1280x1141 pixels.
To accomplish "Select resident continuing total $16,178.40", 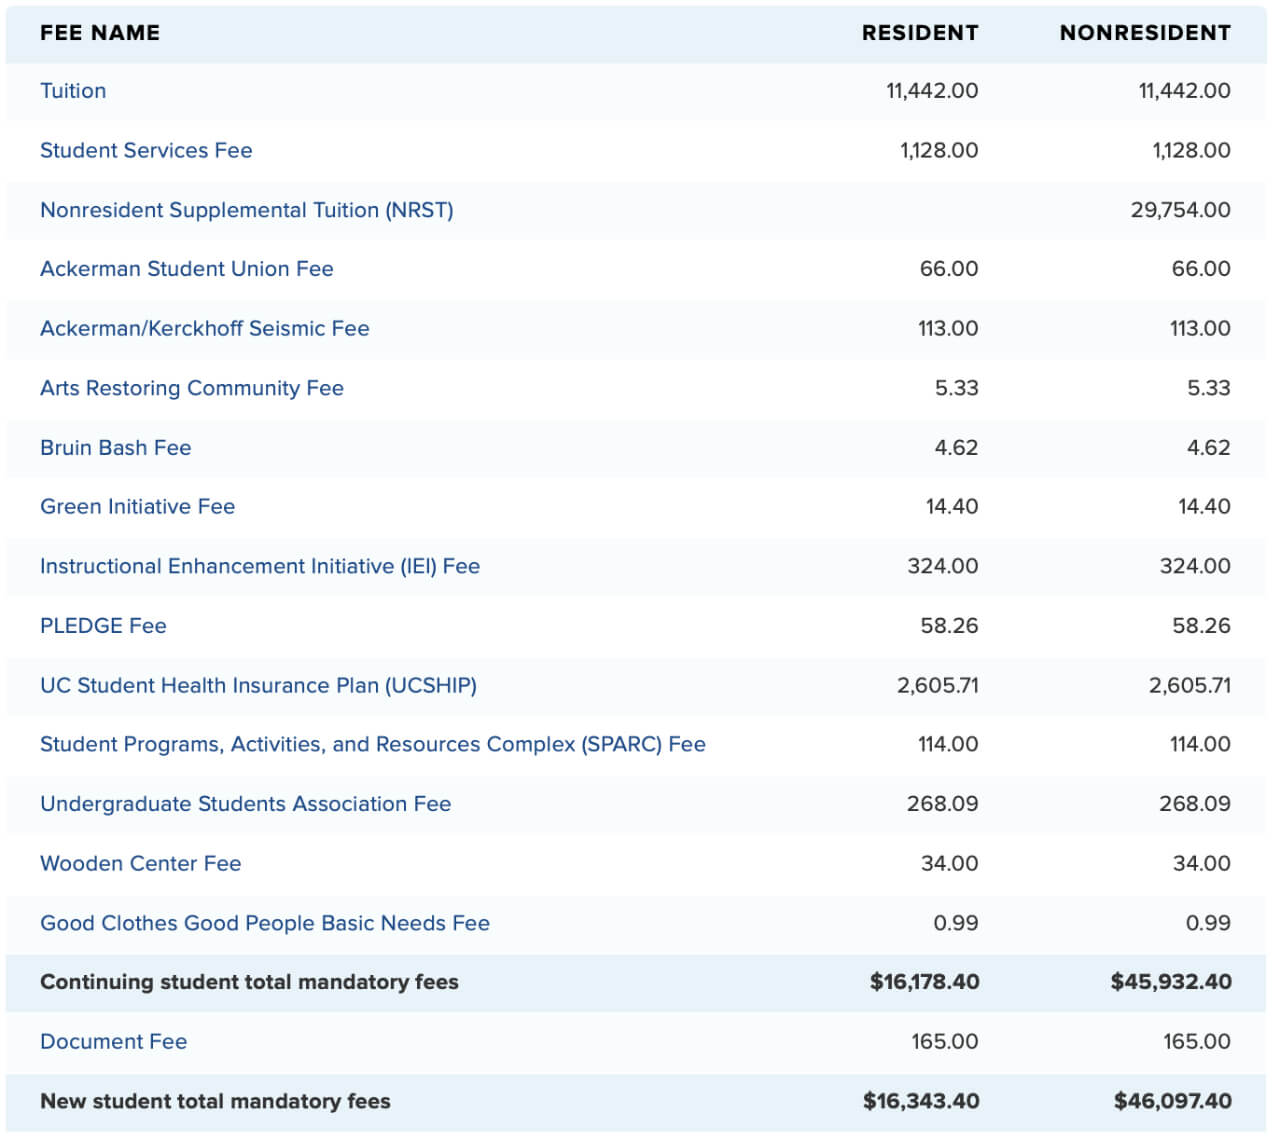I will coord(925,982).
